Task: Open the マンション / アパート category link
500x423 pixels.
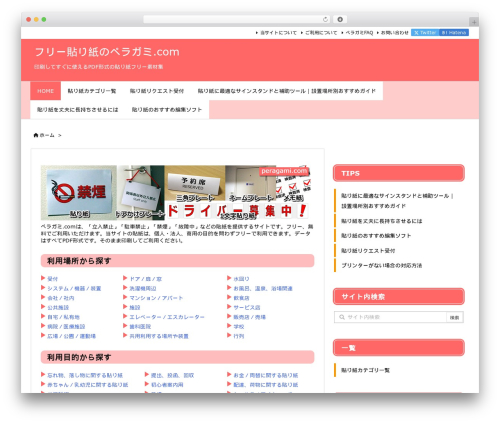Action: (x=156, y=298)
